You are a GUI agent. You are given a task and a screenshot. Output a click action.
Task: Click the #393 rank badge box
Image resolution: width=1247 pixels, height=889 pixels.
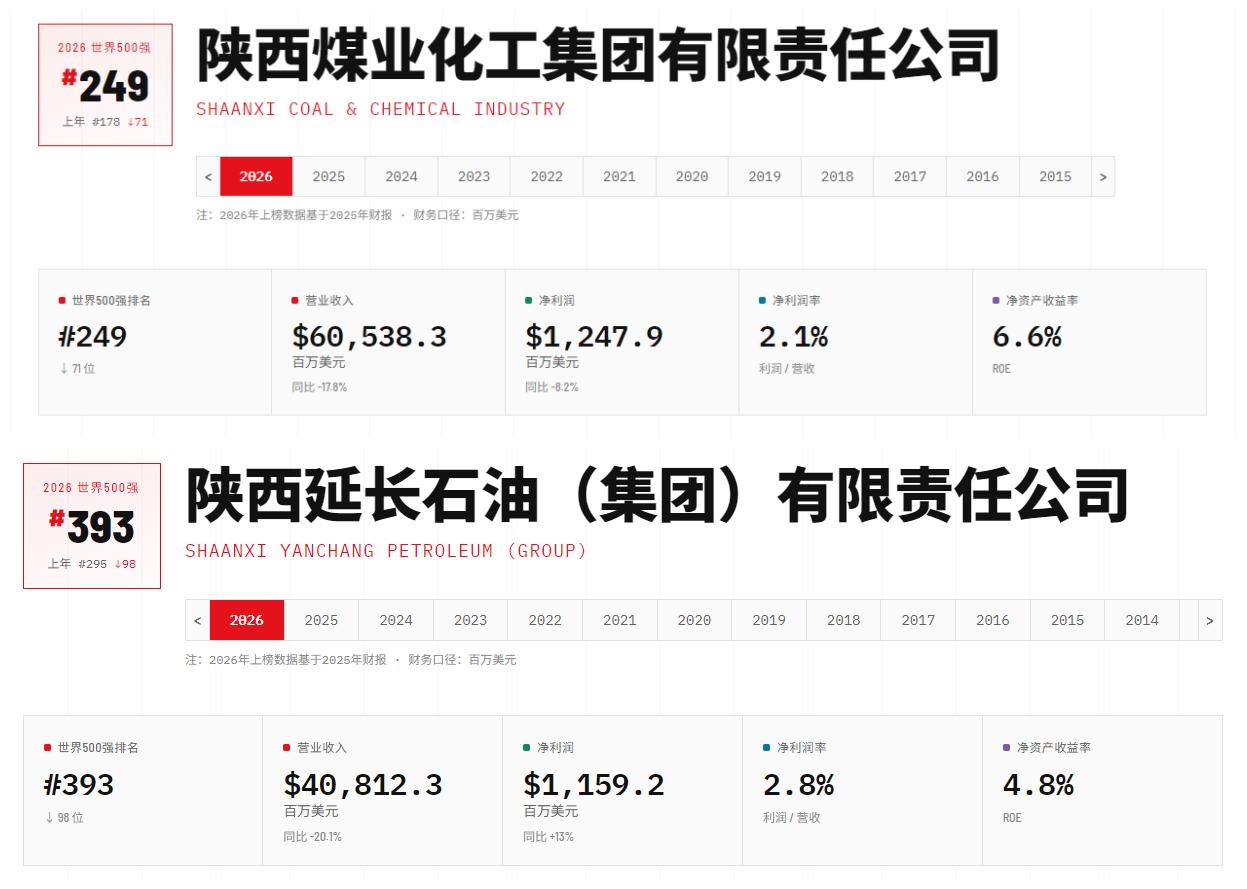point(92,526)
